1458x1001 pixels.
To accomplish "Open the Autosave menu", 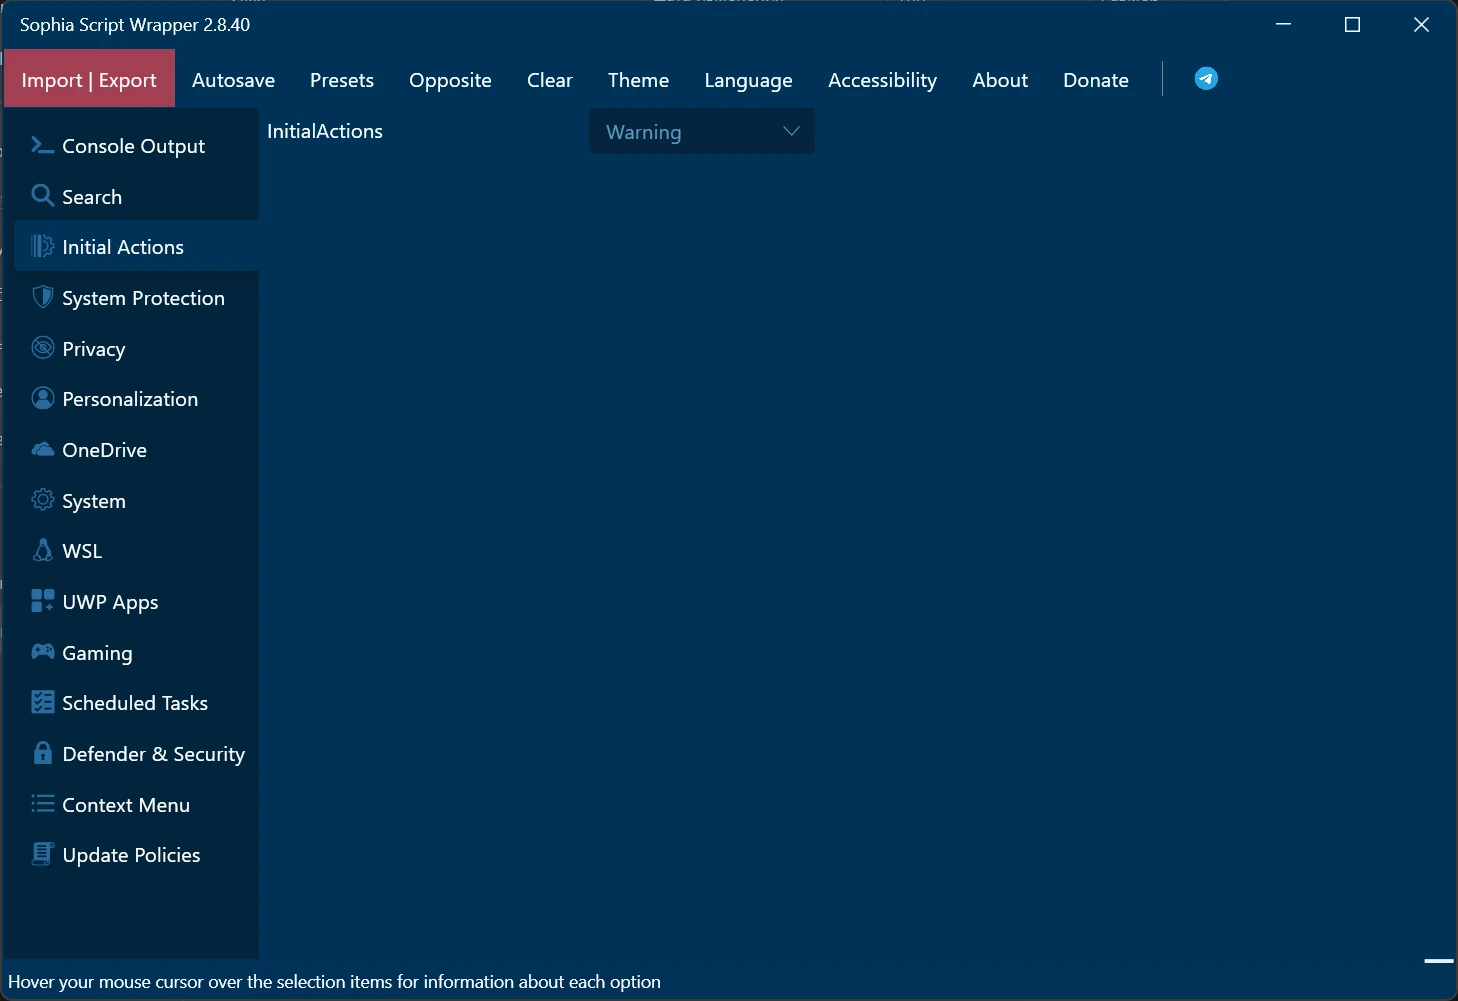I will pos(233,80).
